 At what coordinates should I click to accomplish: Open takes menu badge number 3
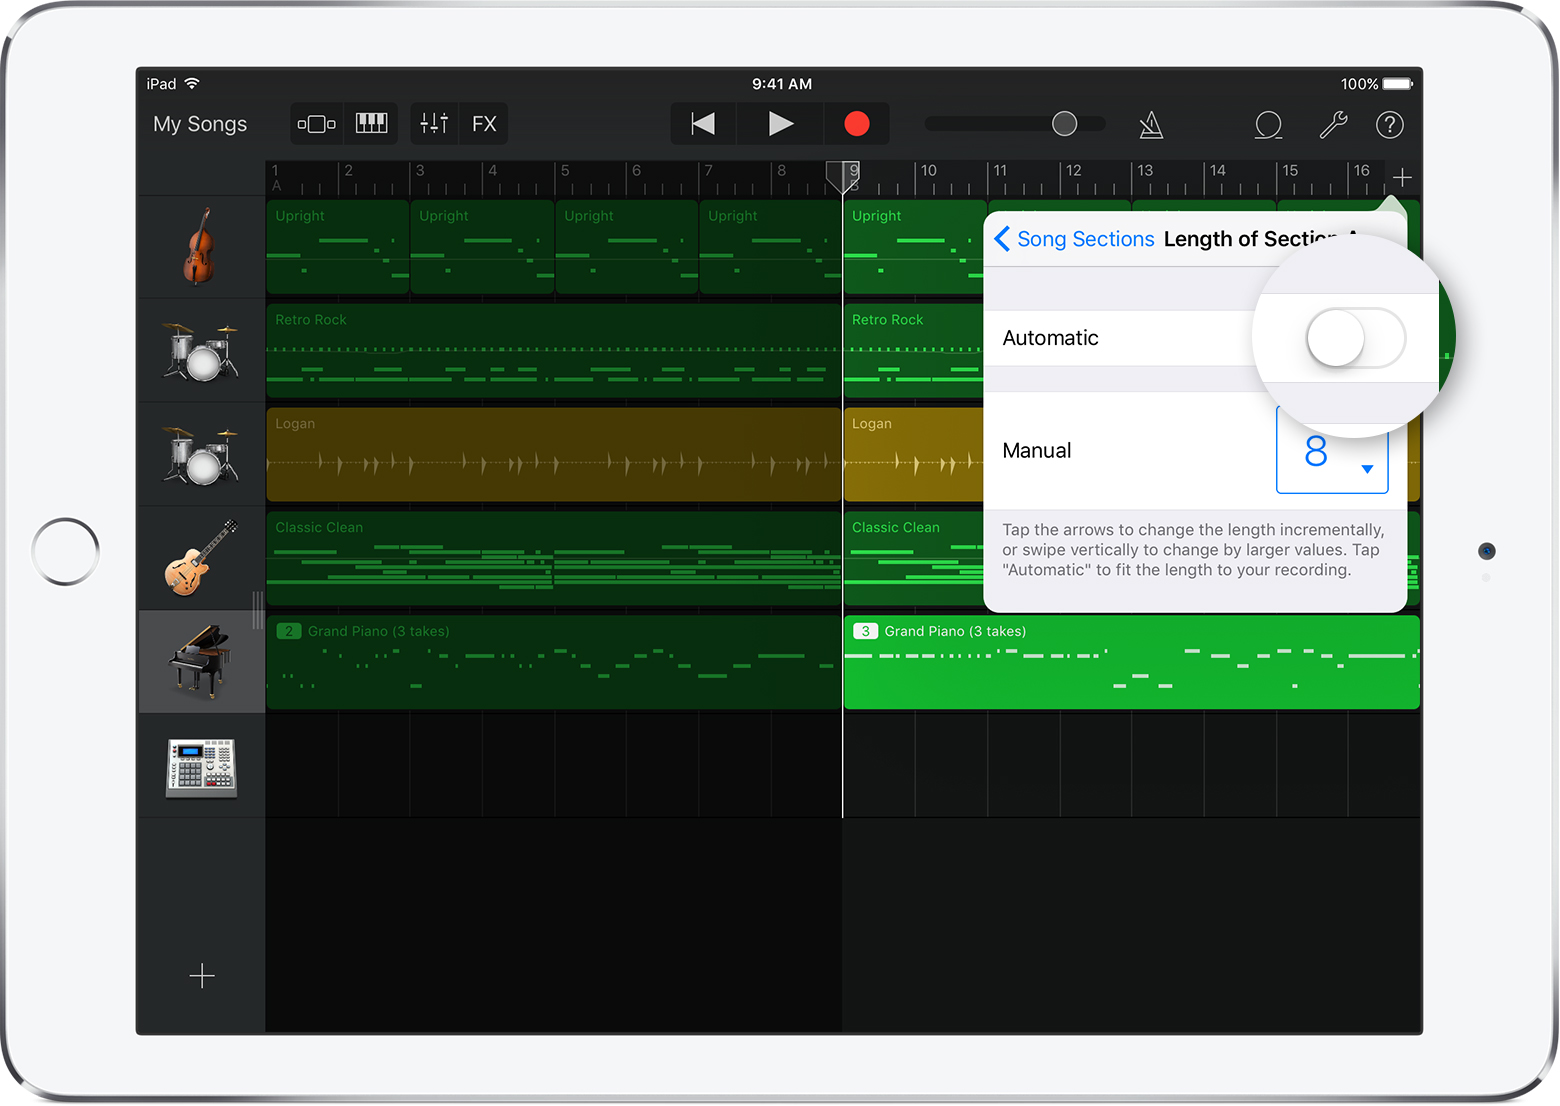865,631
